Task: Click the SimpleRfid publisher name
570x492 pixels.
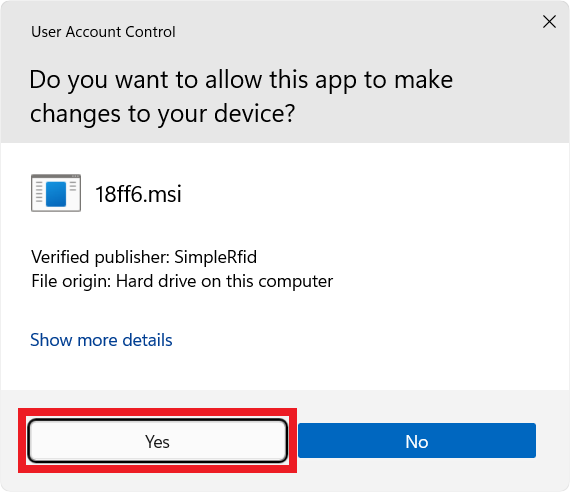Action: click(x=216, y=257)
